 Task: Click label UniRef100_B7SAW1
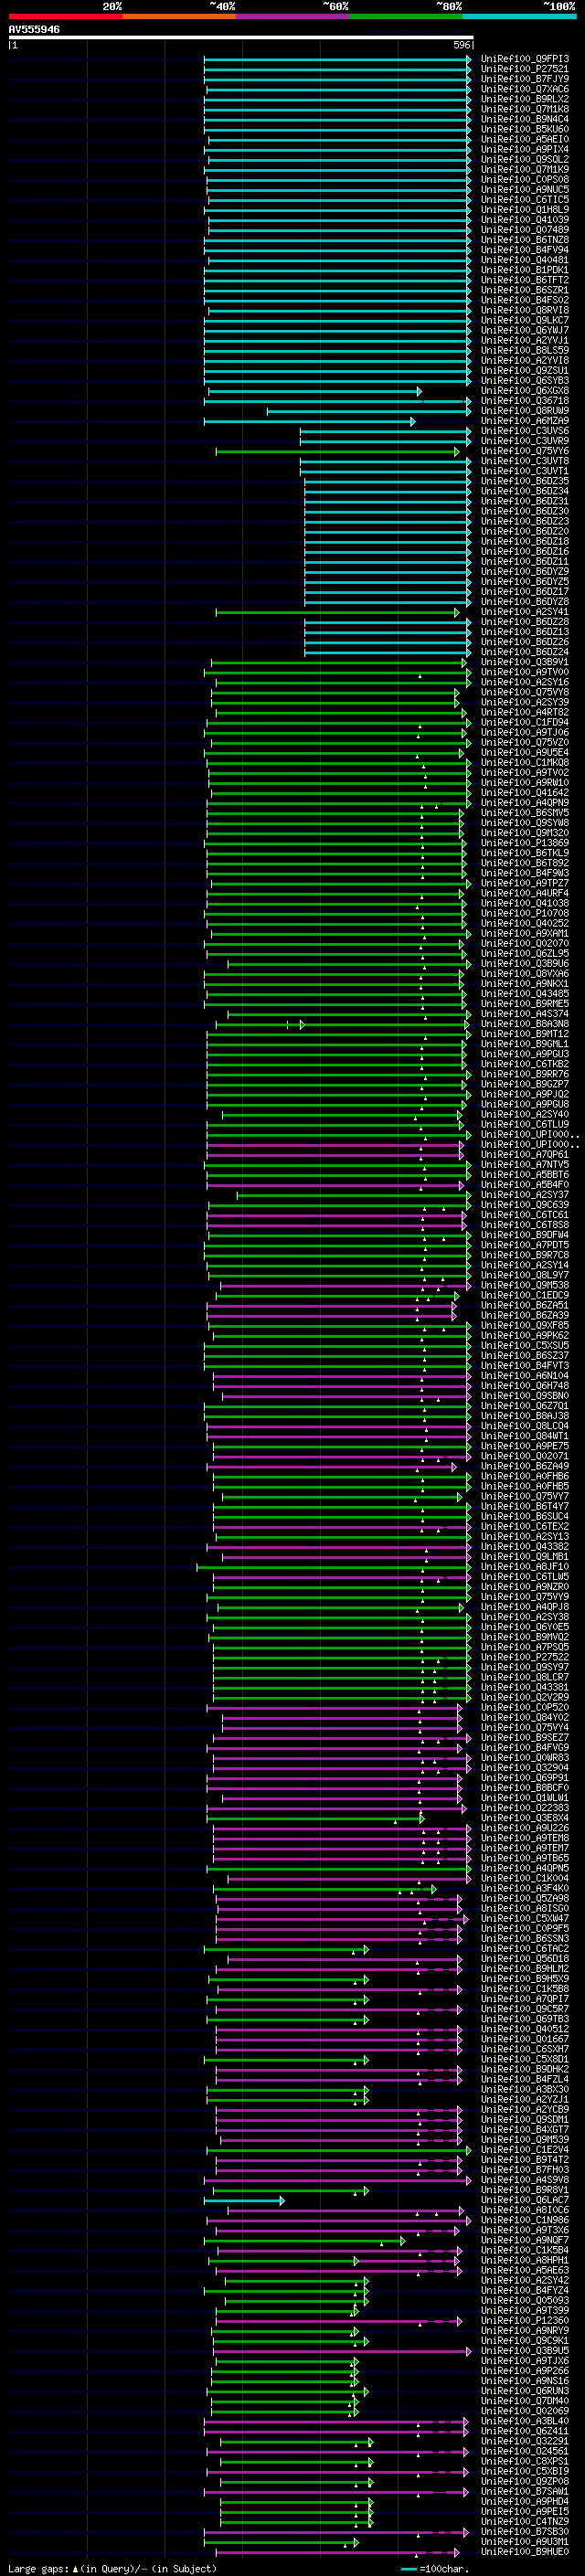pyautogui.click(x=525, y=2491)
